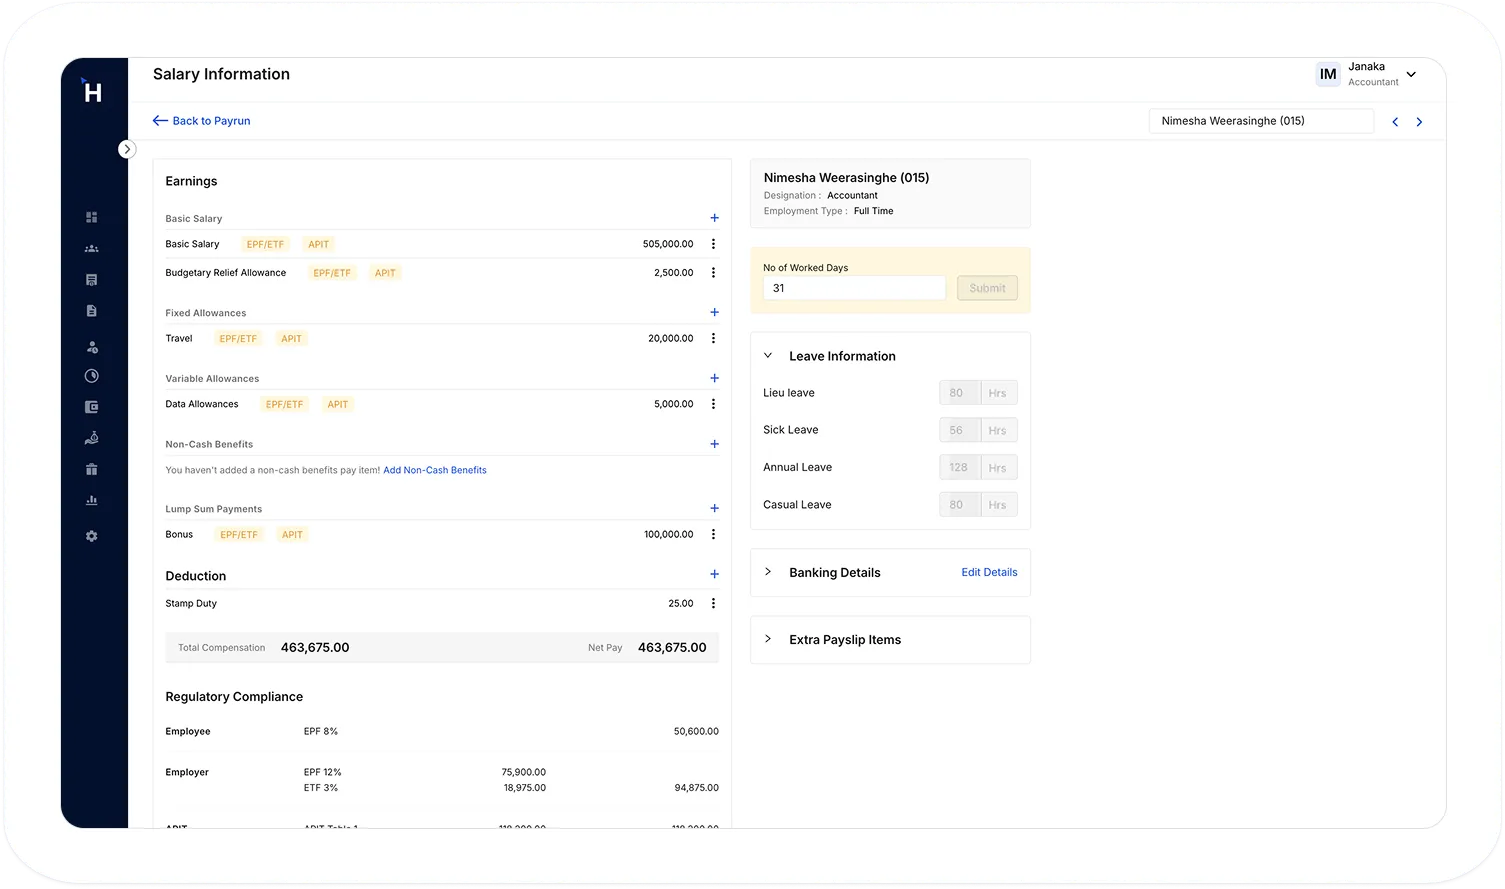Open the Stamp Duty row options menu
Image resolution: width=1505 pixels, height=889 pixels.
(x=713, y=603)
